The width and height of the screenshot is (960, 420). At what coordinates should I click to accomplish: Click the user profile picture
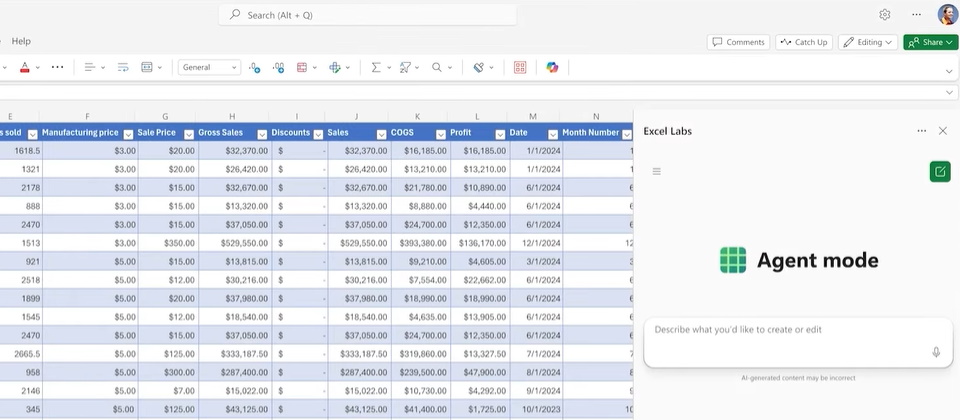[947, 14]
